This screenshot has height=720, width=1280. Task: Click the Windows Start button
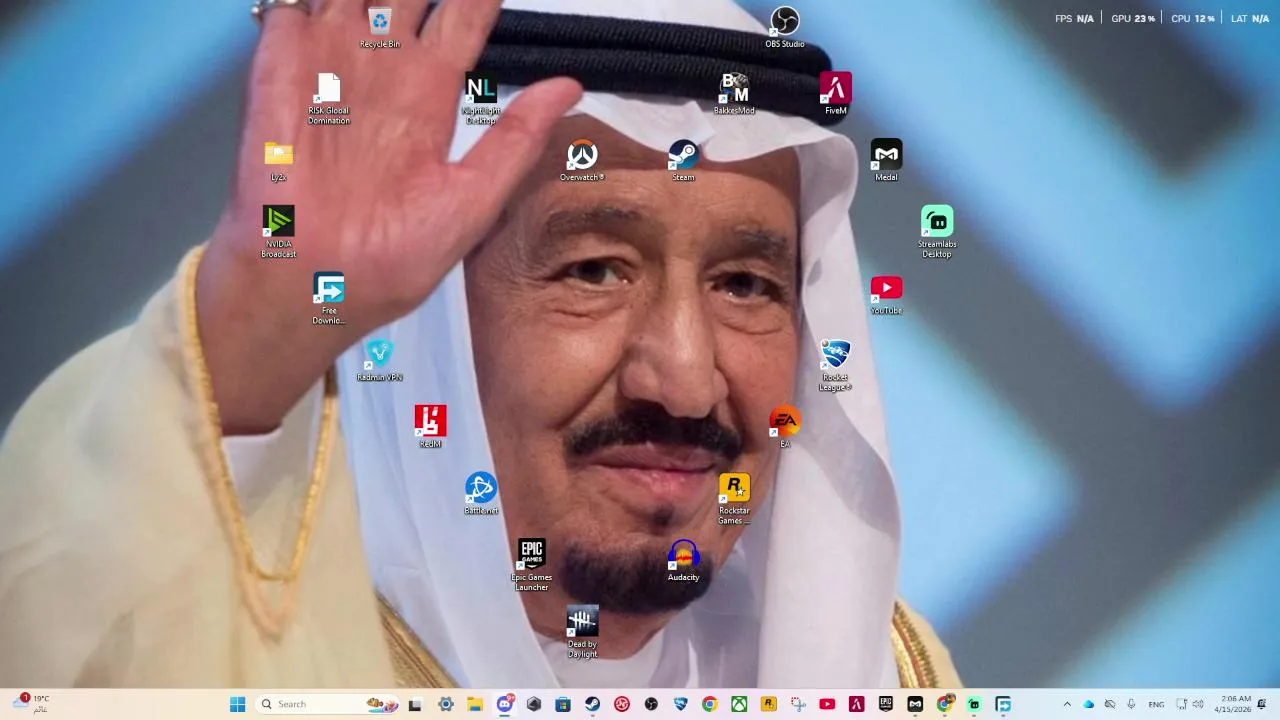pyautogui.click(x=237, y=704)
